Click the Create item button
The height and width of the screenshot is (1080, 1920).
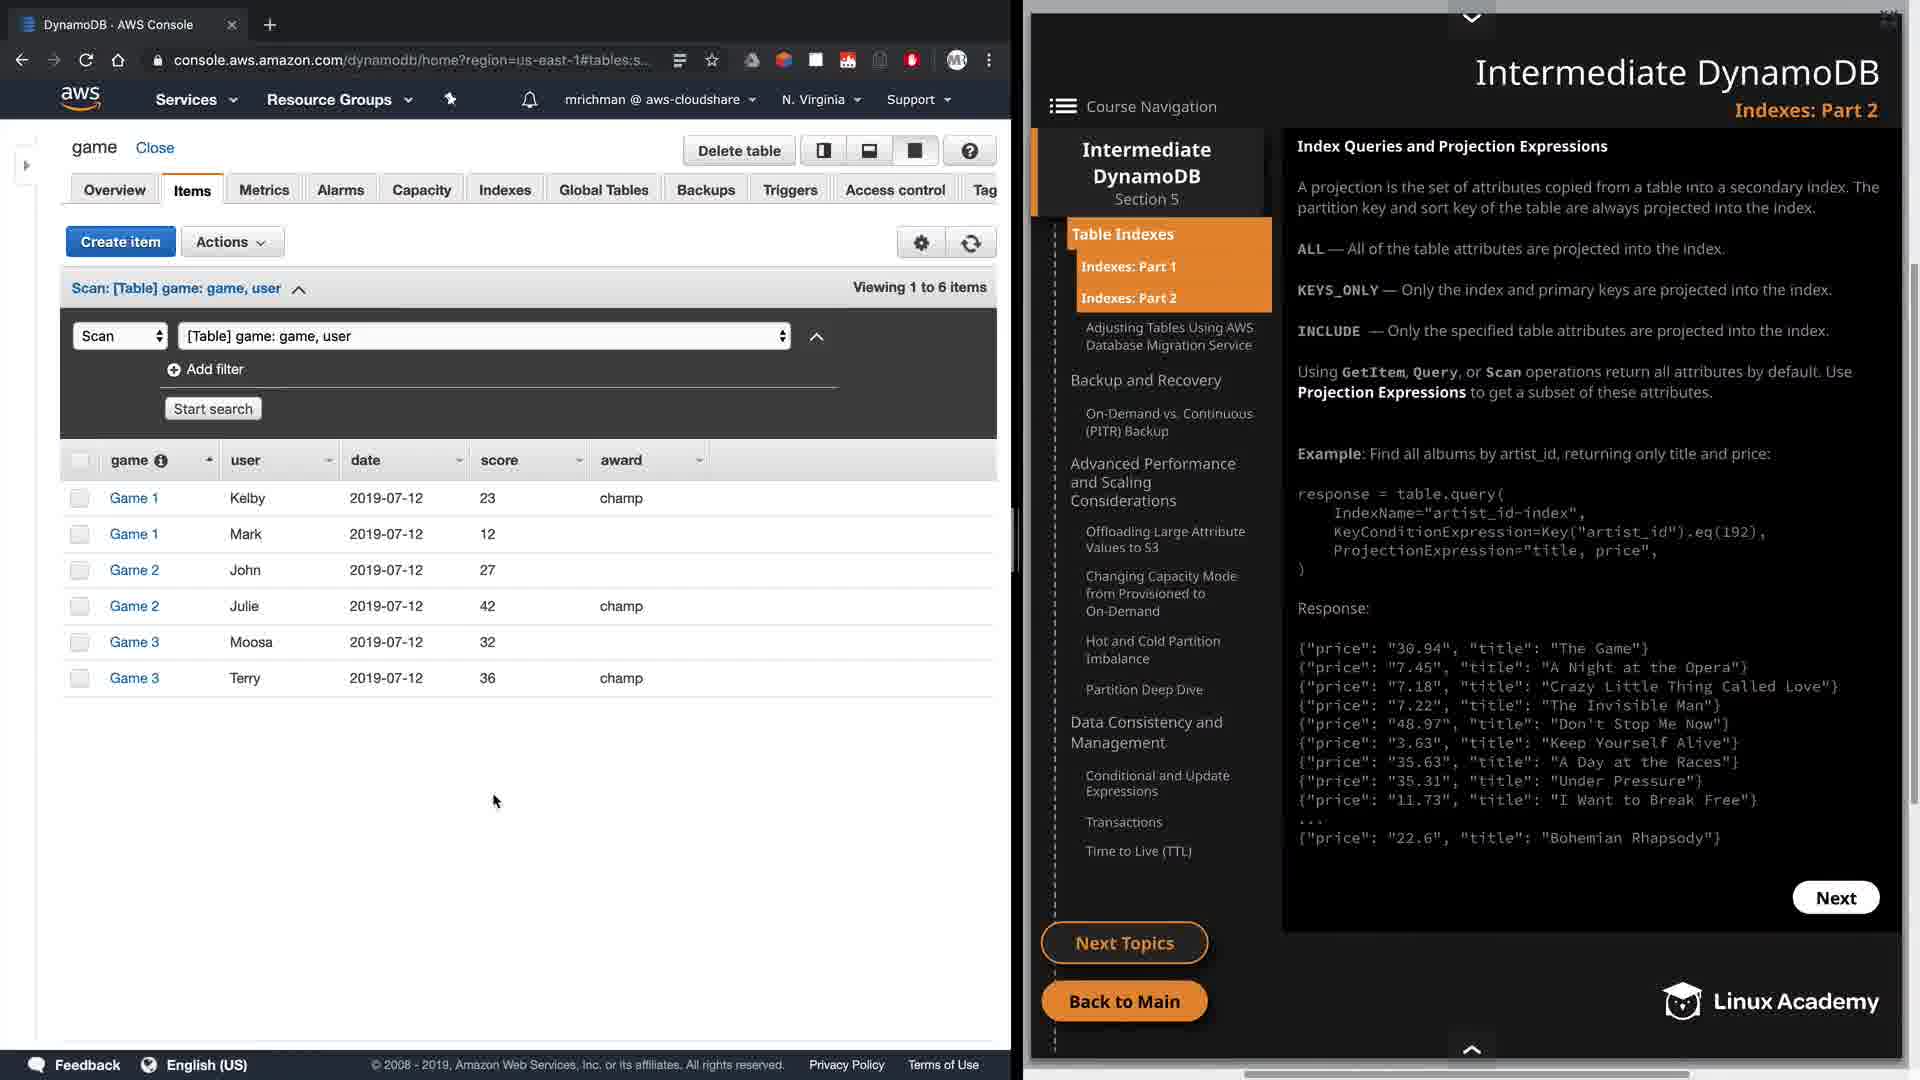point(120,242)
